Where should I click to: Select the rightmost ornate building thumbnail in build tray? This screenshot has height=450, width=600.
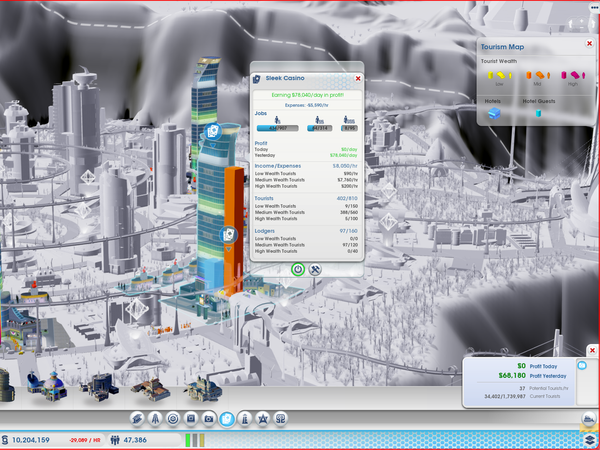pyautogui.click(x=203, y=388)
